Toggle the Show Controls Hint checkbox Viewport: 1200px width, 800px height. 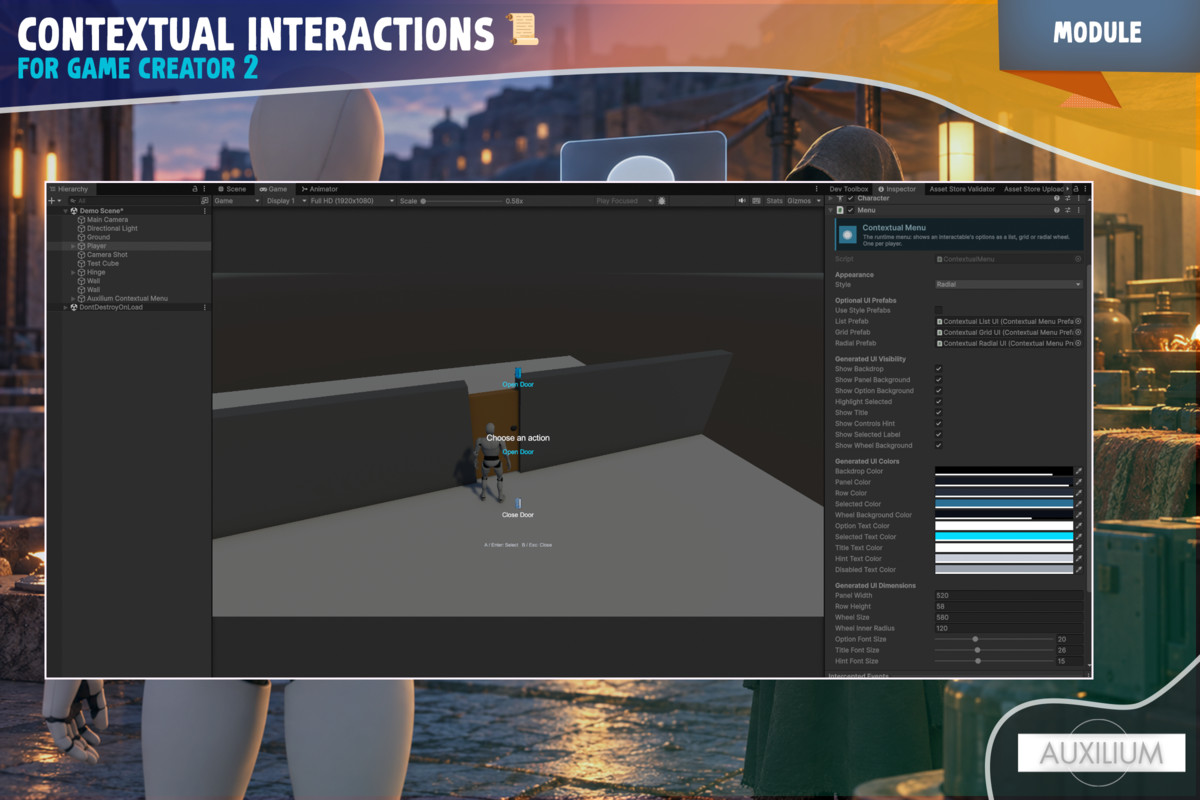(938, 424)
